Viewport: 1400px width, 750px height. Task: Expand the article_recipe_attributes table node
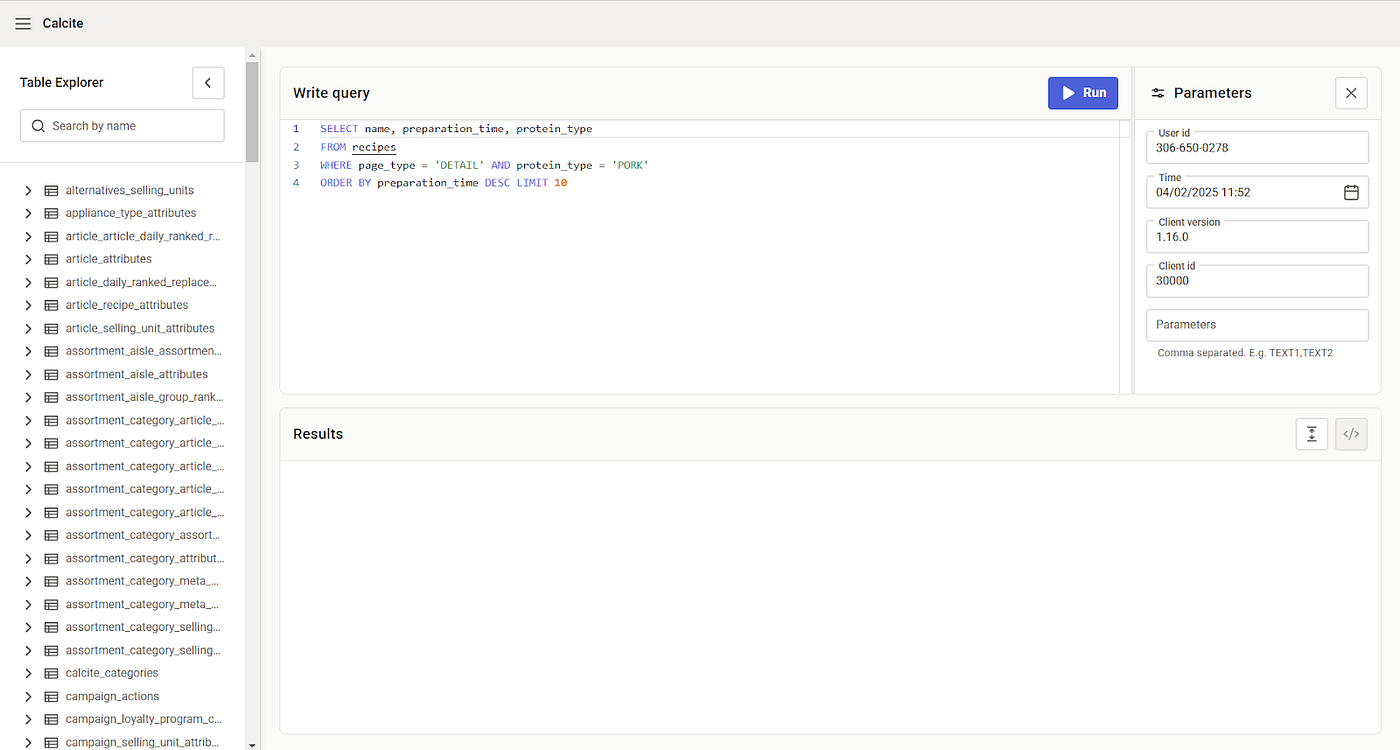pyautogui.click(x=29, y=306)
